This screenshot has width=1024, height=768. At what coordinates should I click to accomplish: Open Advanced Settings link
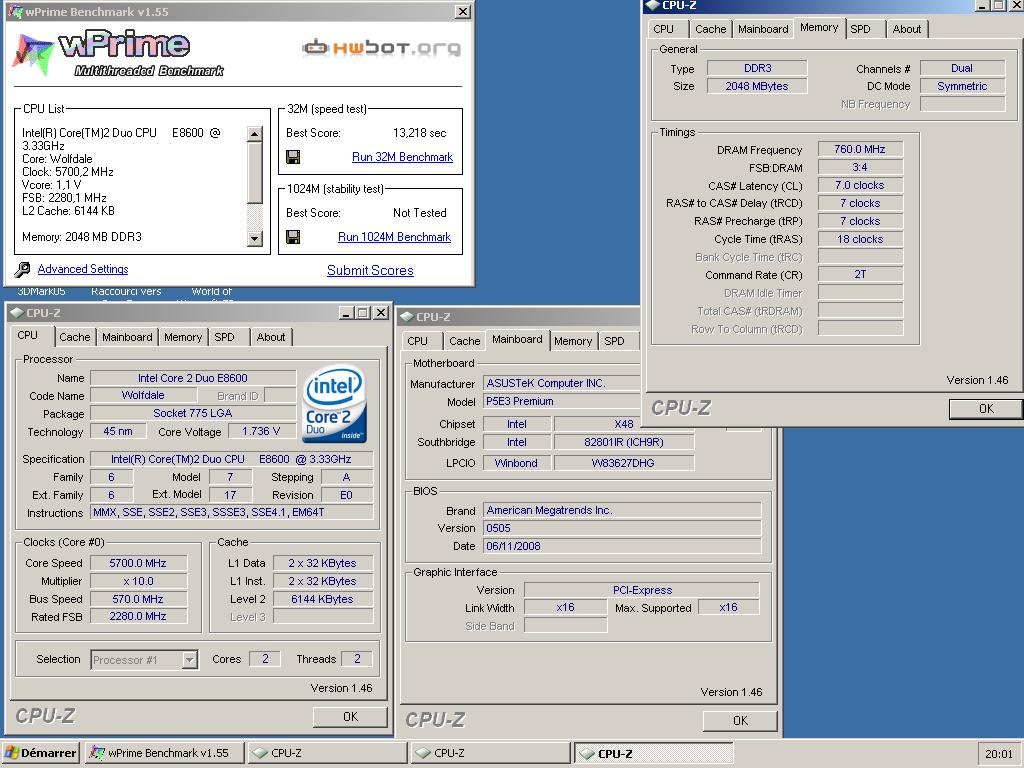(x=83, y=269)
